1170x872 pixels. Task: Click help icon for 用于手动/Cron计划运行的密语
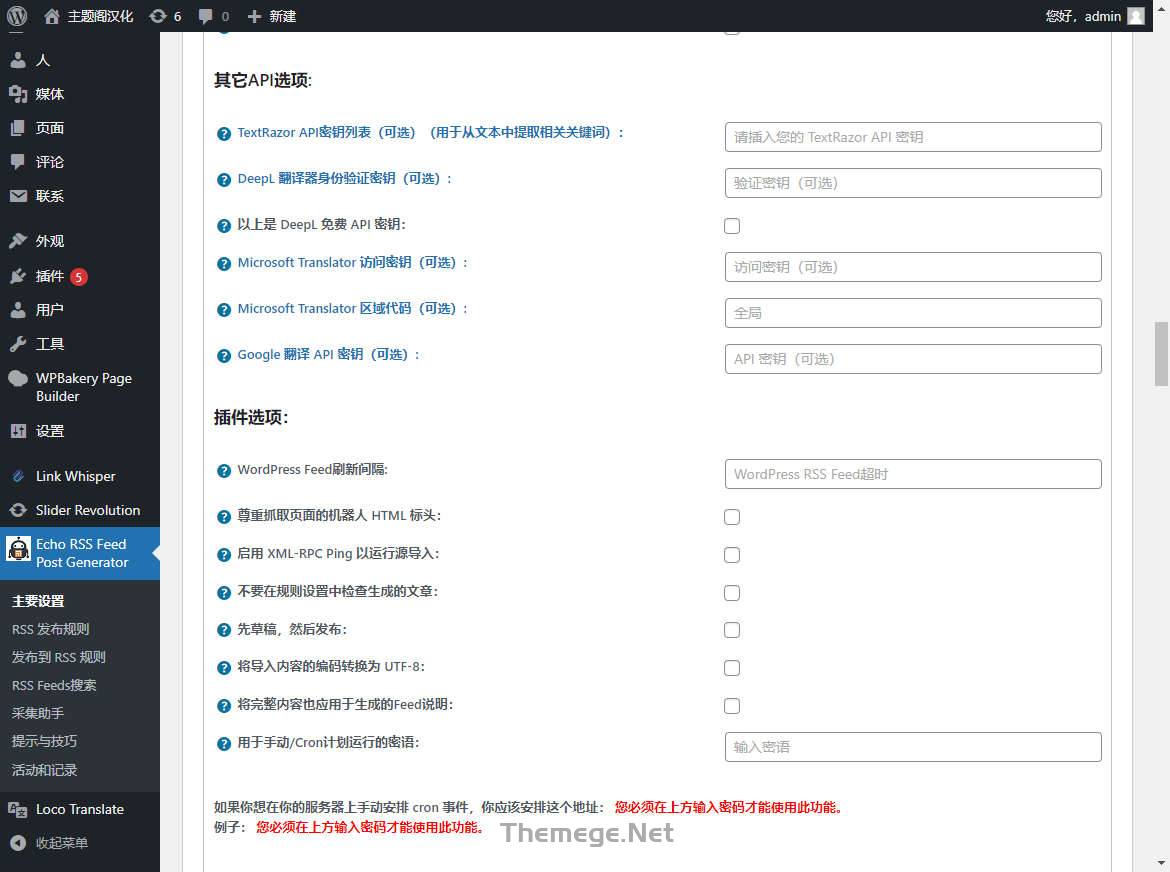[x=223, y=744]
